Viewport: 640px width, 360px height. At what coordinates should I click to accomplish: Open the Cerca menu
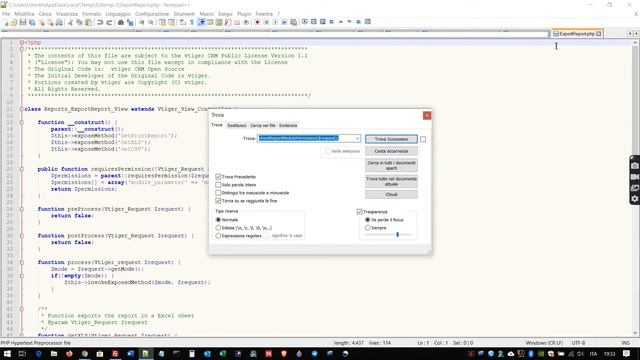tap(45, 14)
